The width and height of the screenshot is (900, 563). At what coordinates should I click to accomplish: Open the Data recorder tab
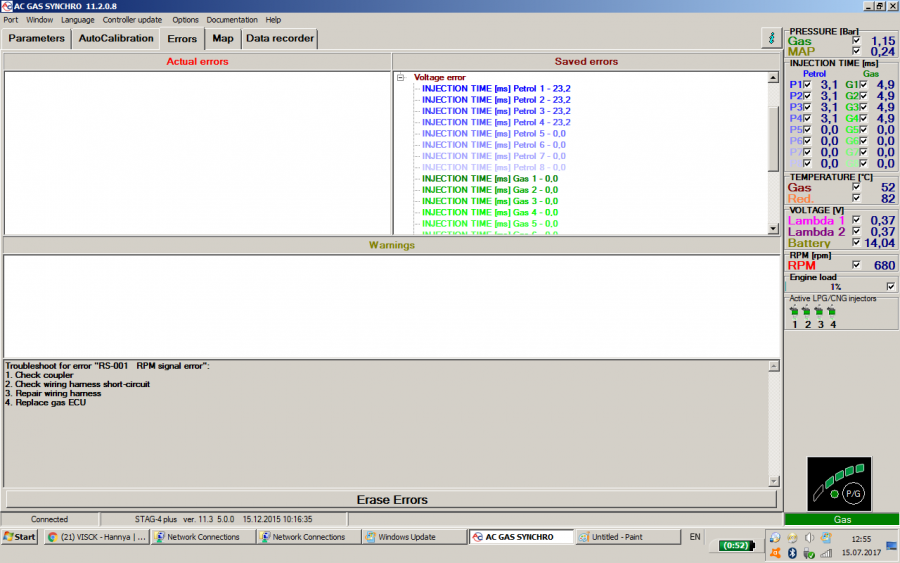coord(279,39)
